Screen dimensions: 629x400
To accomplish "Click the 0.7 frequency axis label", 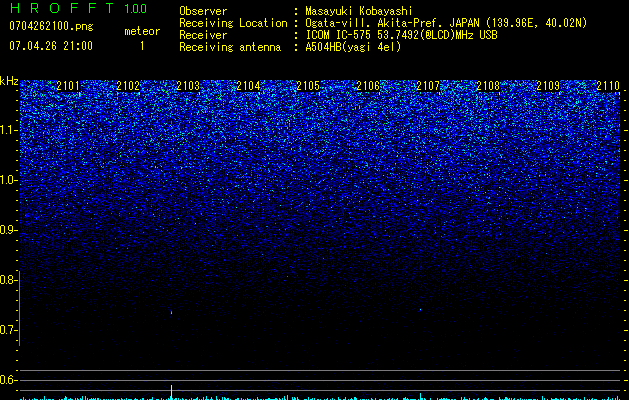I will click(9, 330).
